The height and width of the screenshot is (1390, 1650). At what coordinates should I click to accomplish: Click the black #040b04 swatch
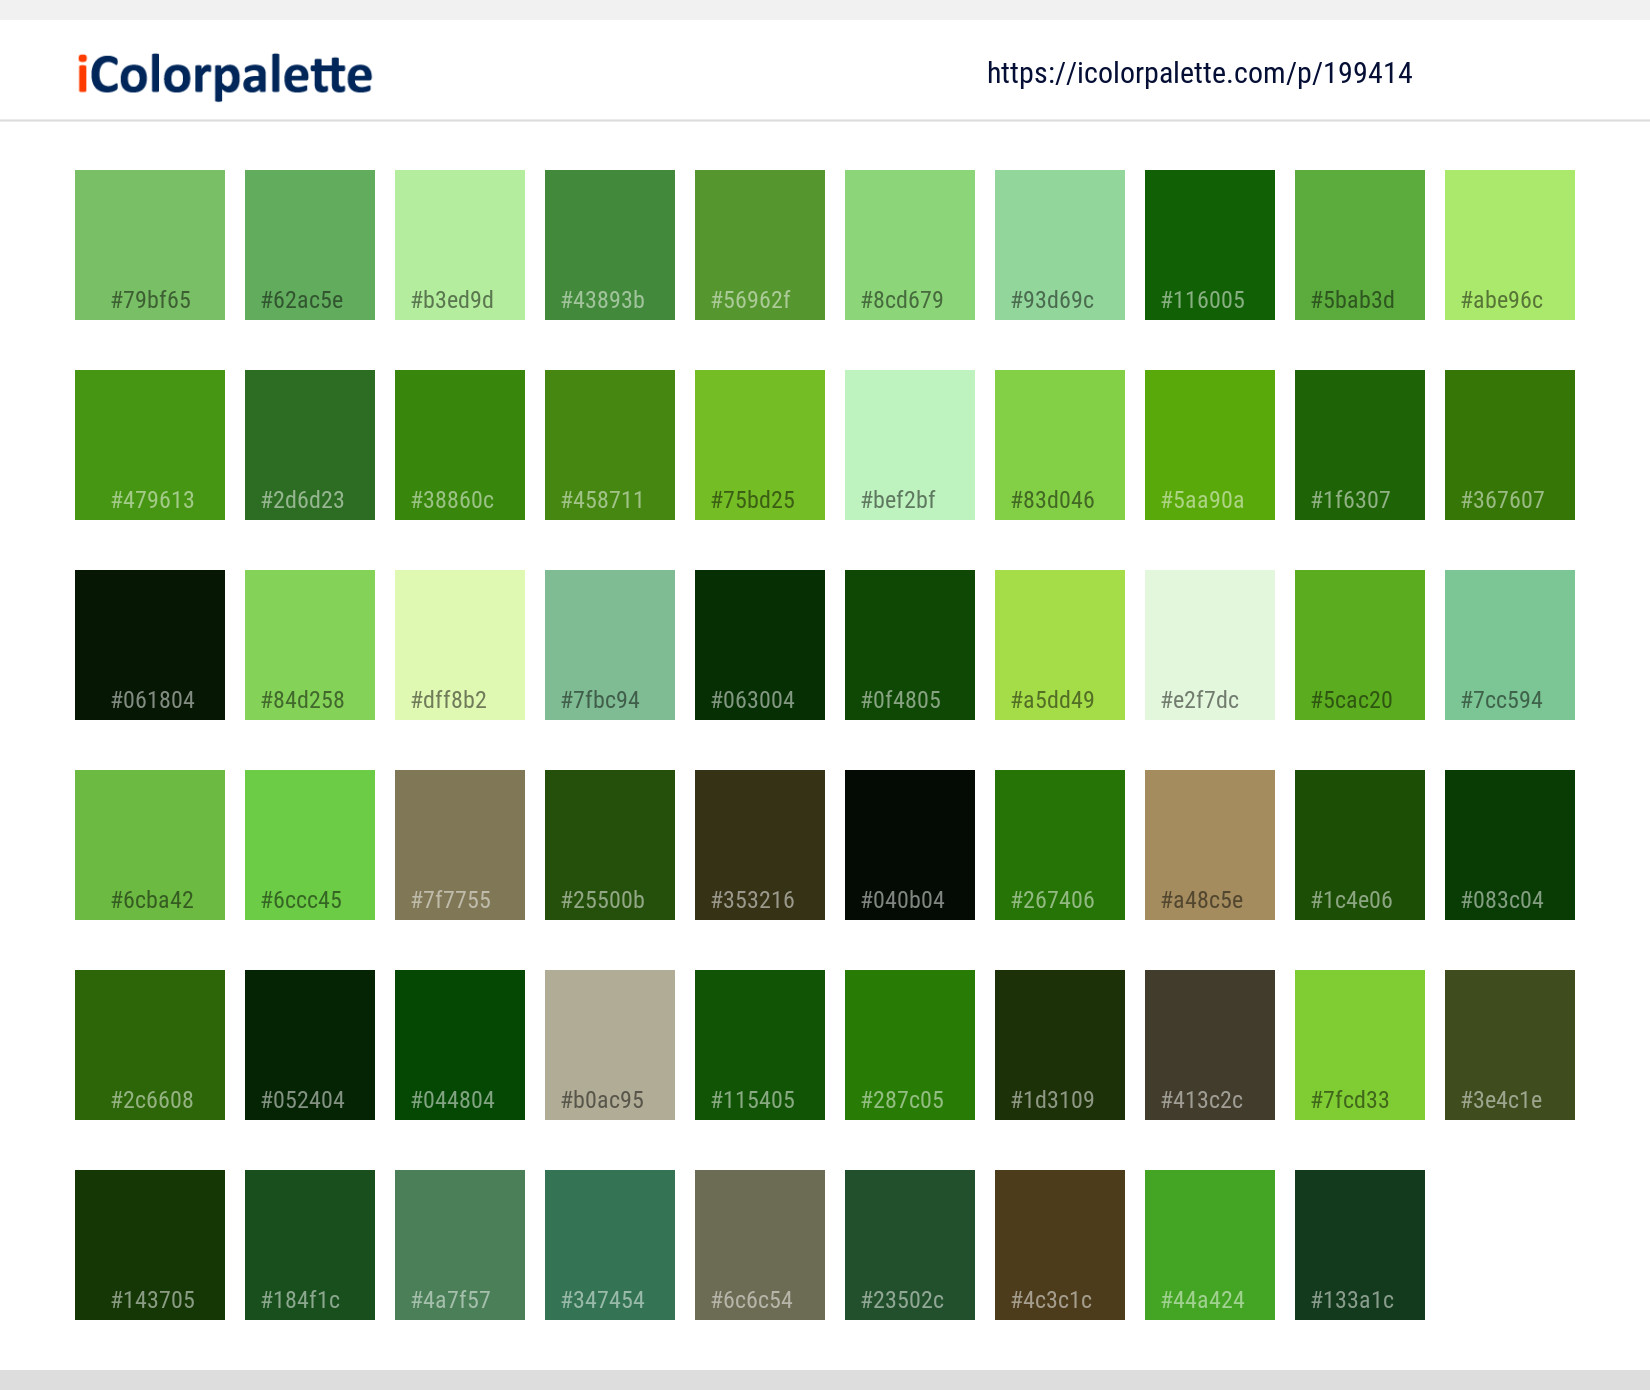pos(910,845)
